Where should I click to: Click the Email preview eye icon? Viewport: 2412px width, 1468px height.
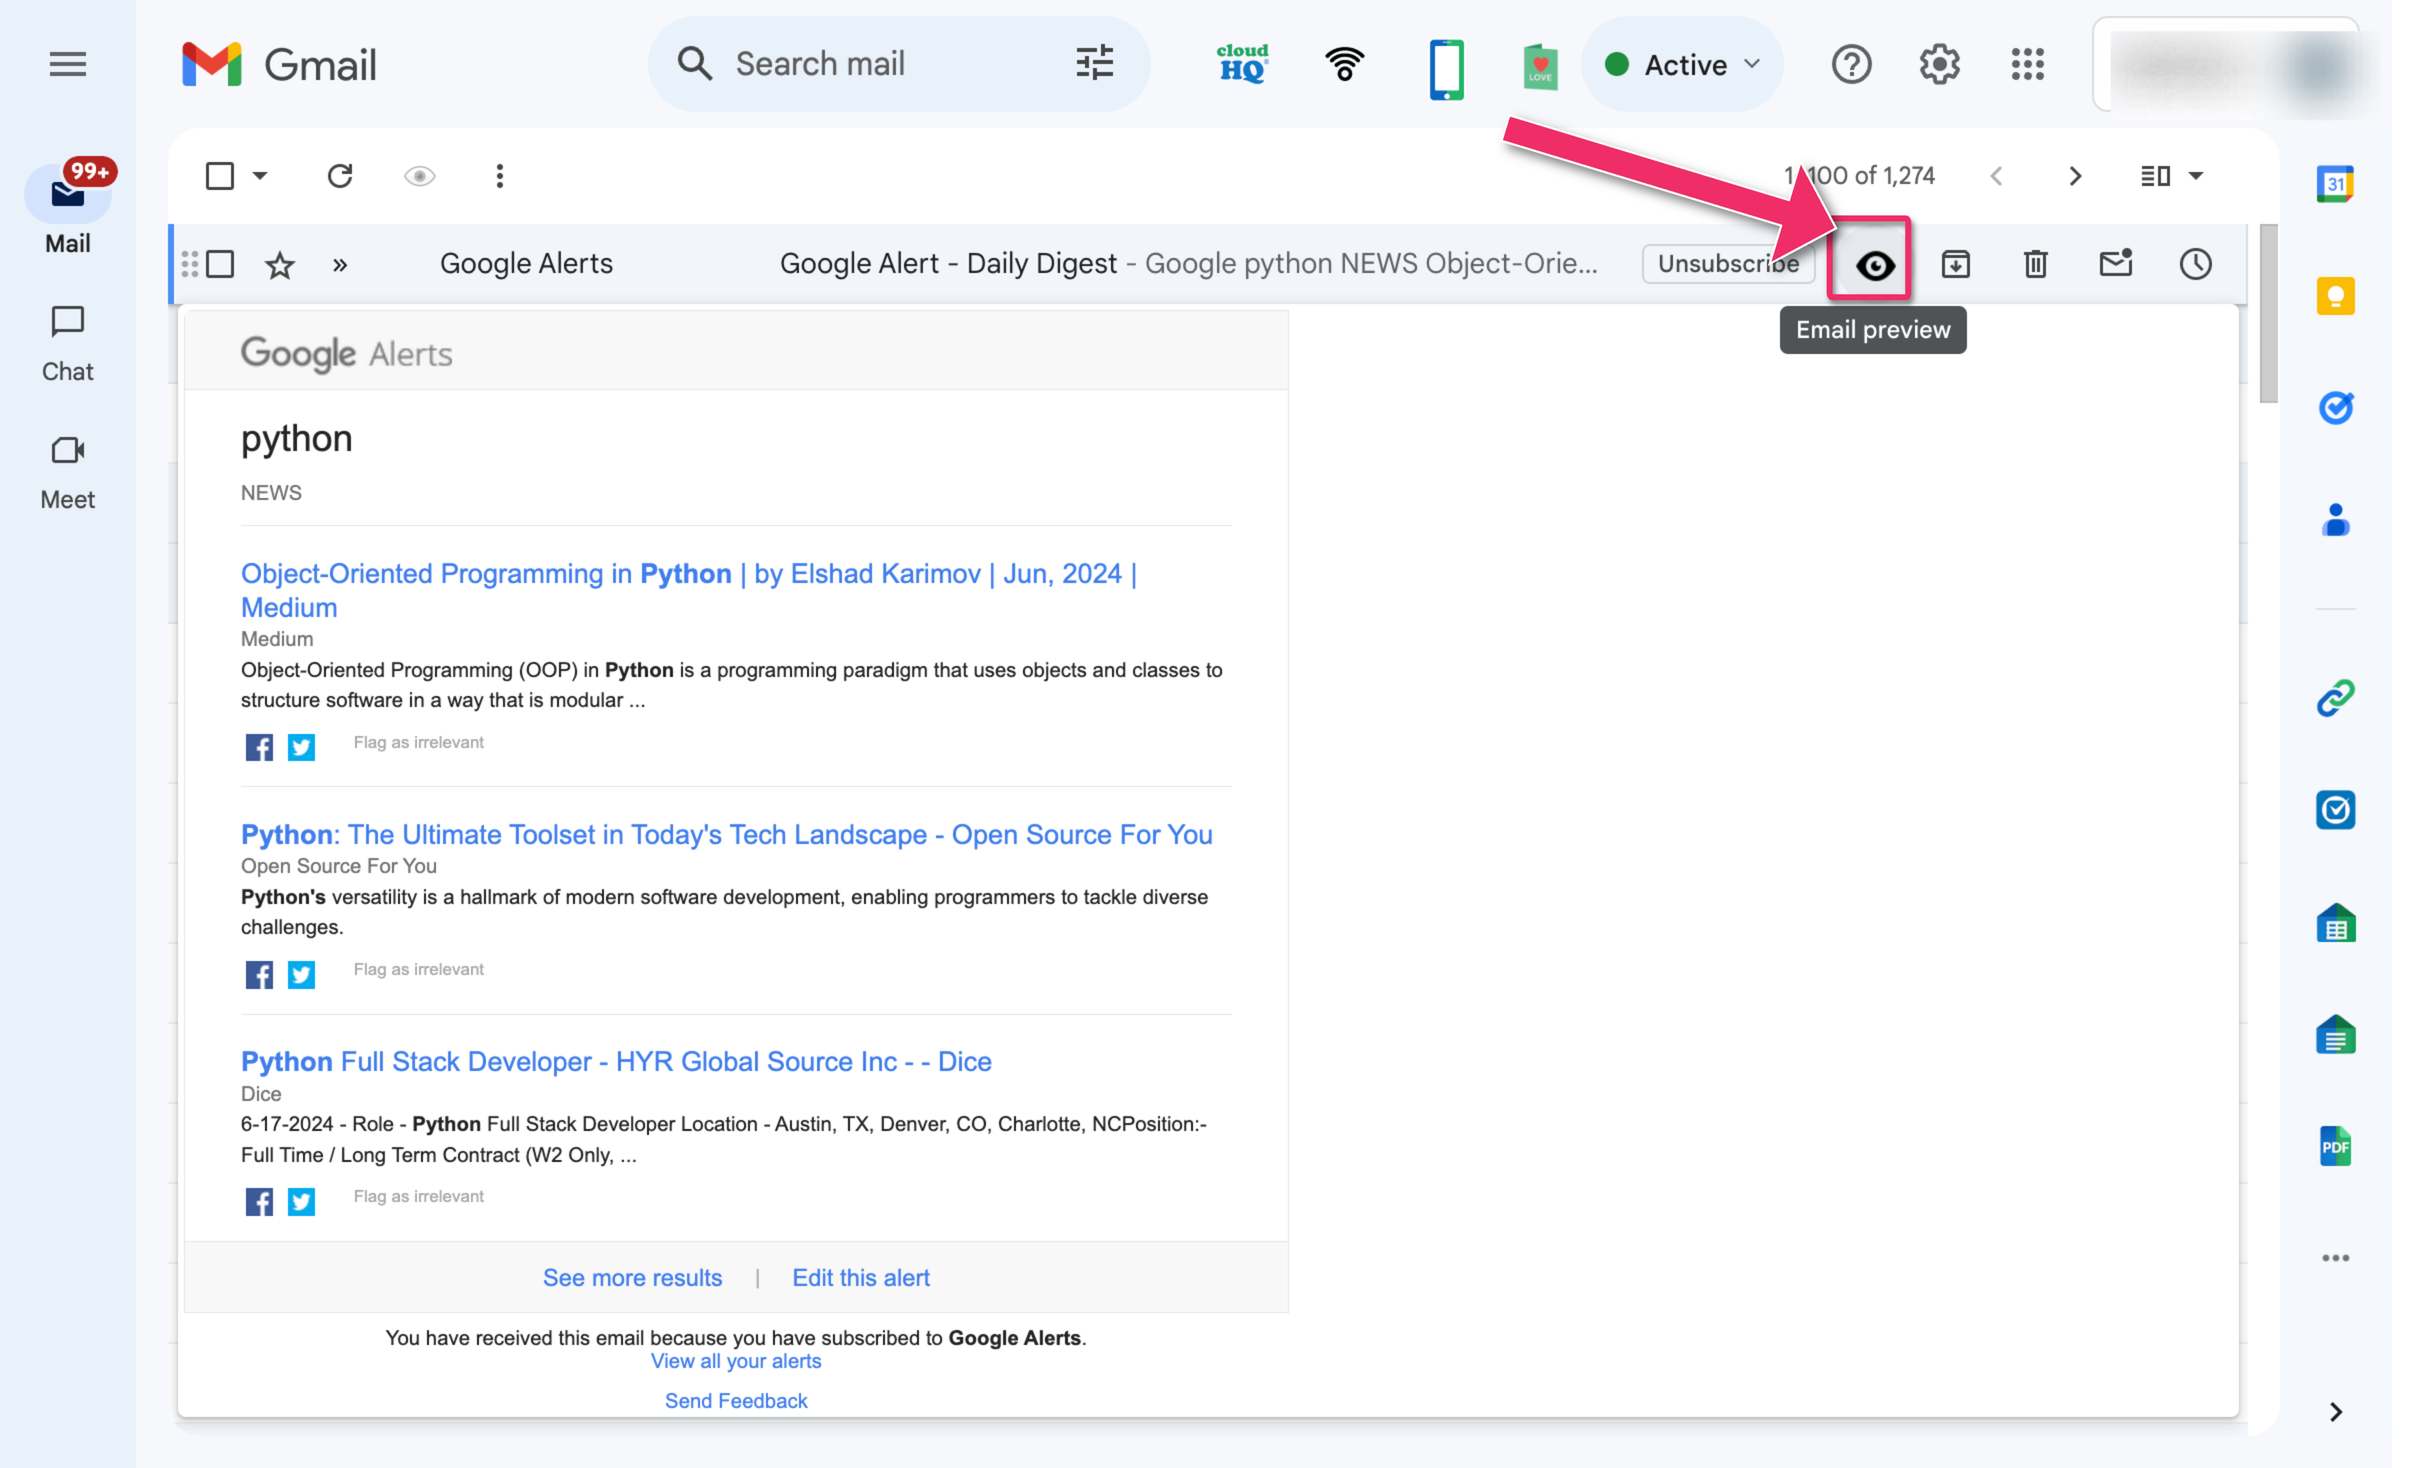(x=1874, y=265)
